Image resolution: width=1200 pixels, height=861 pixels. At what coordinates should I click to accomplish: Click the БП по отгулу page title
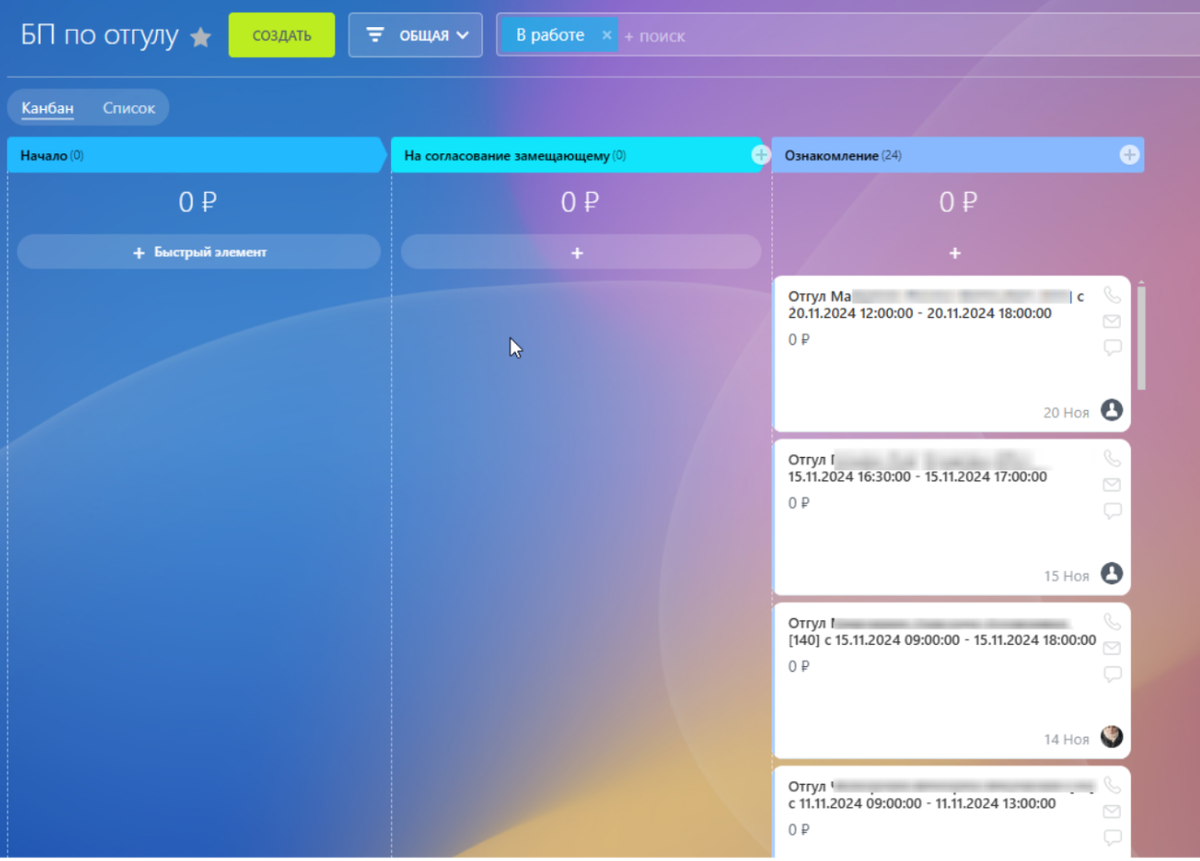click(x=99, y=36)
